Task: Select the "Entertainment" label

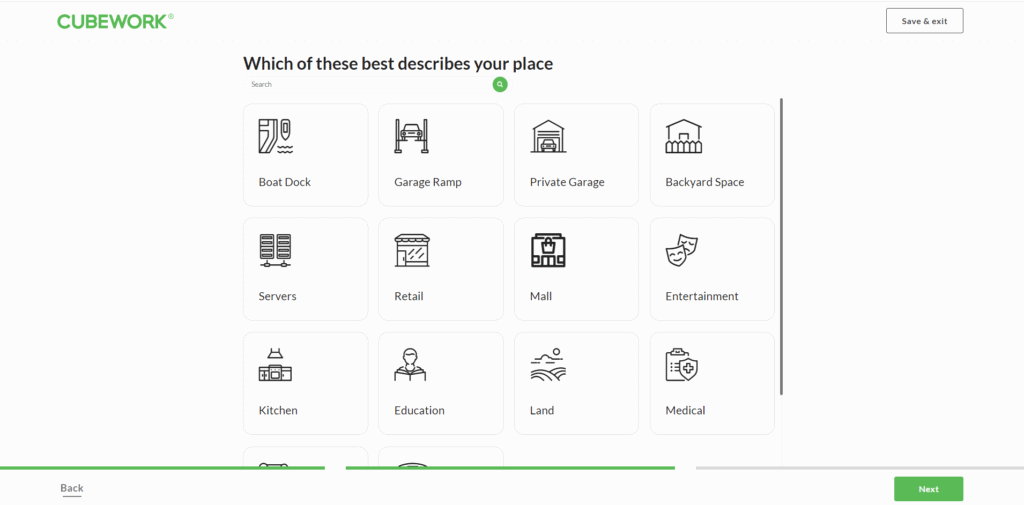Action: (x=702, y=297)
